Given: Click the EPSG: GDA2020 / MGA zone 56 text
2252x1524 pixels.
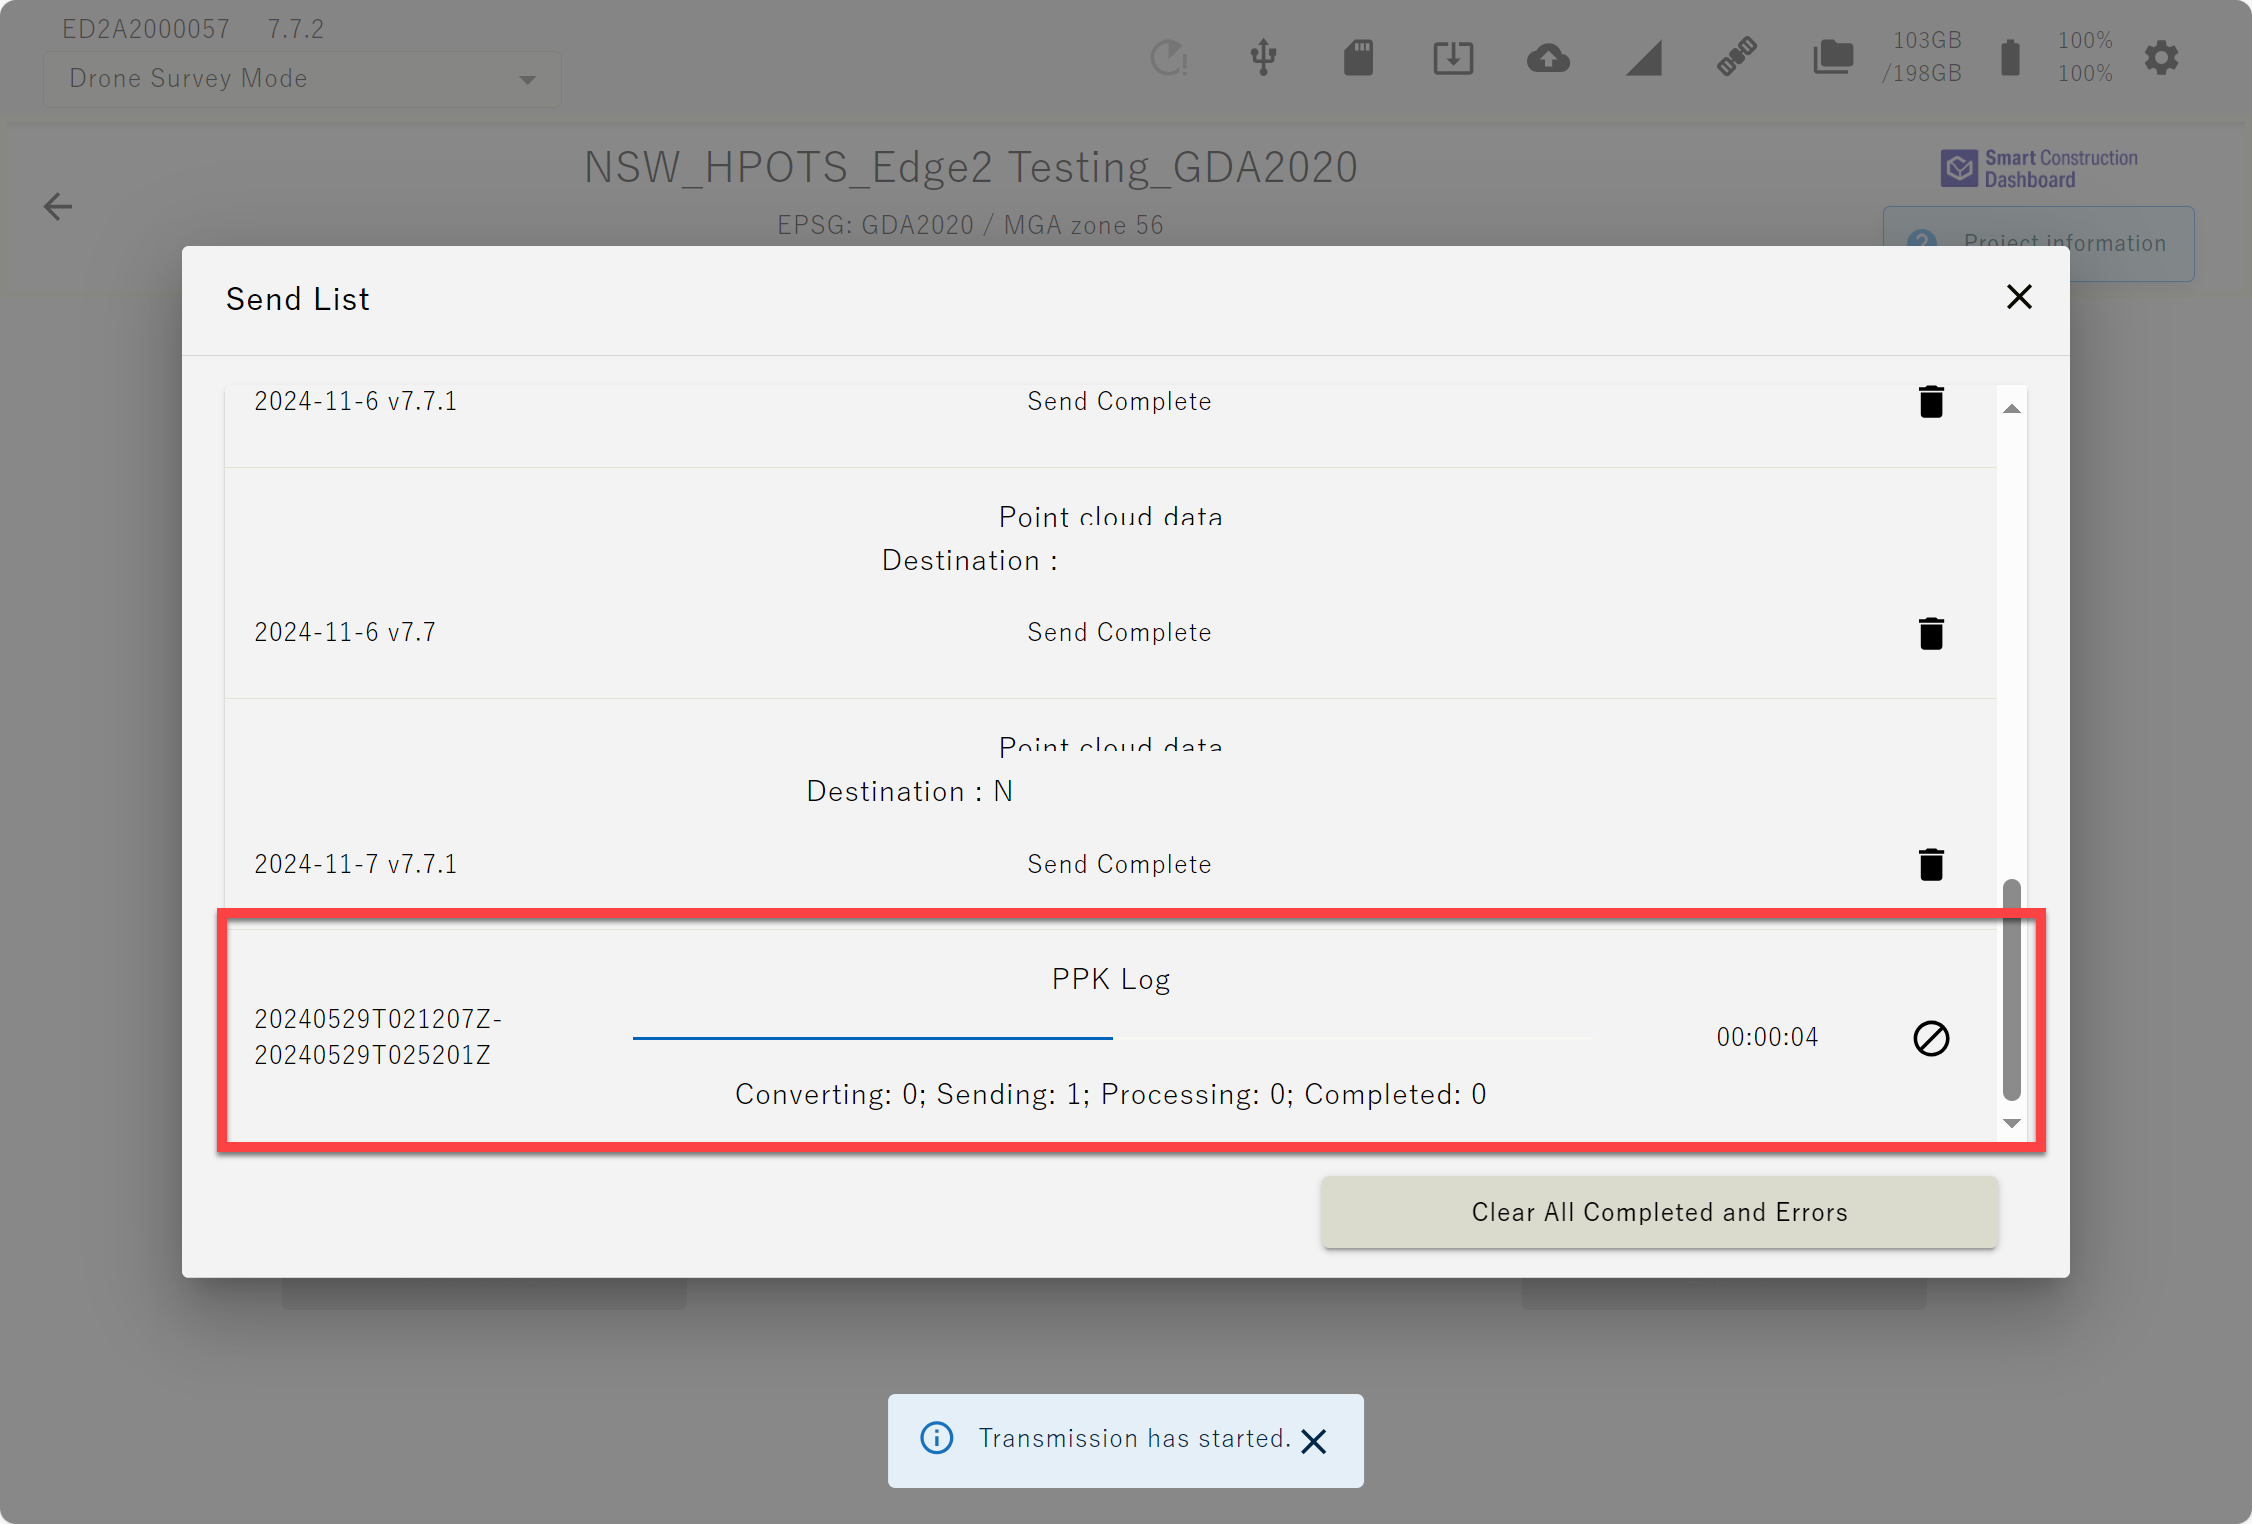Looking at the screenshot, I should coord(970,225).
